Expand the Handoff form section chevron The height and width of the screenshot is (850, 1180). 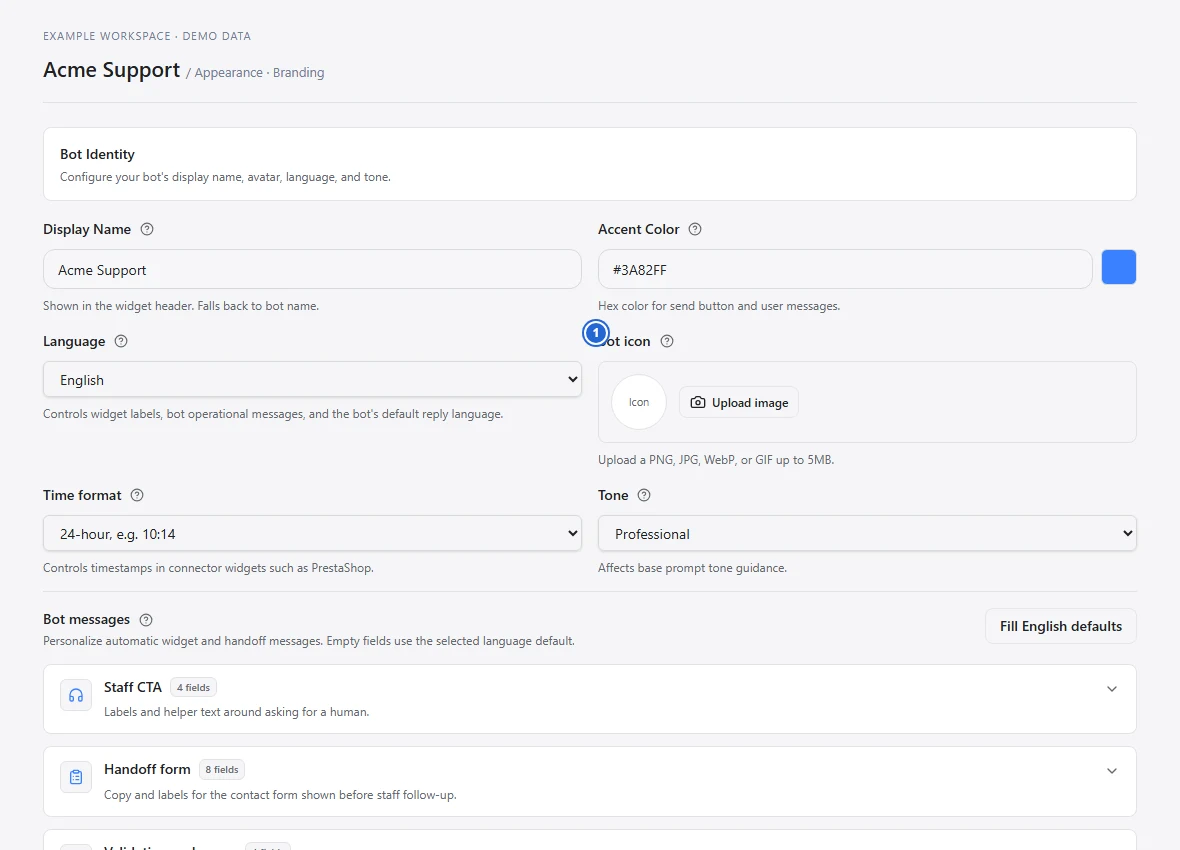[1112, 771]
